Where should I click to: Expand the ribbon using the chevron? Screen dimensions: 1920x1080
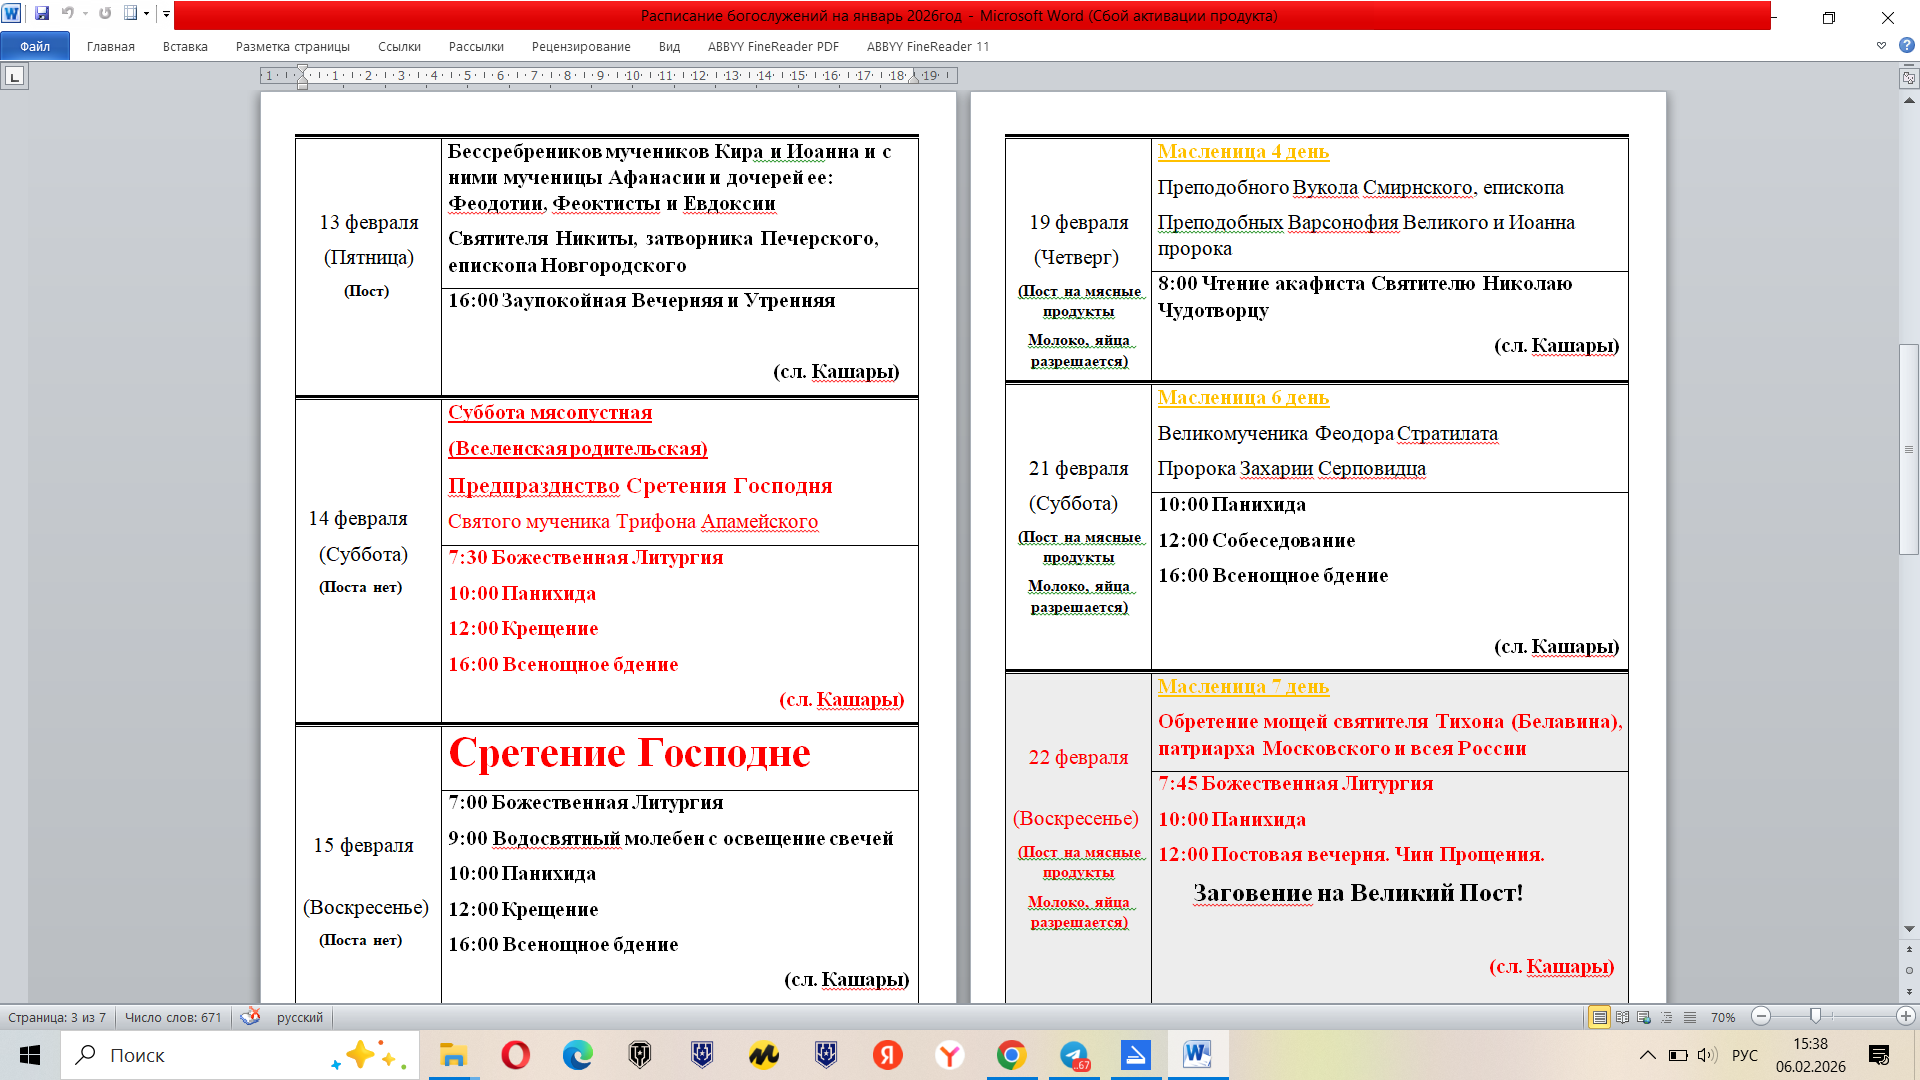coord(1881,46)
